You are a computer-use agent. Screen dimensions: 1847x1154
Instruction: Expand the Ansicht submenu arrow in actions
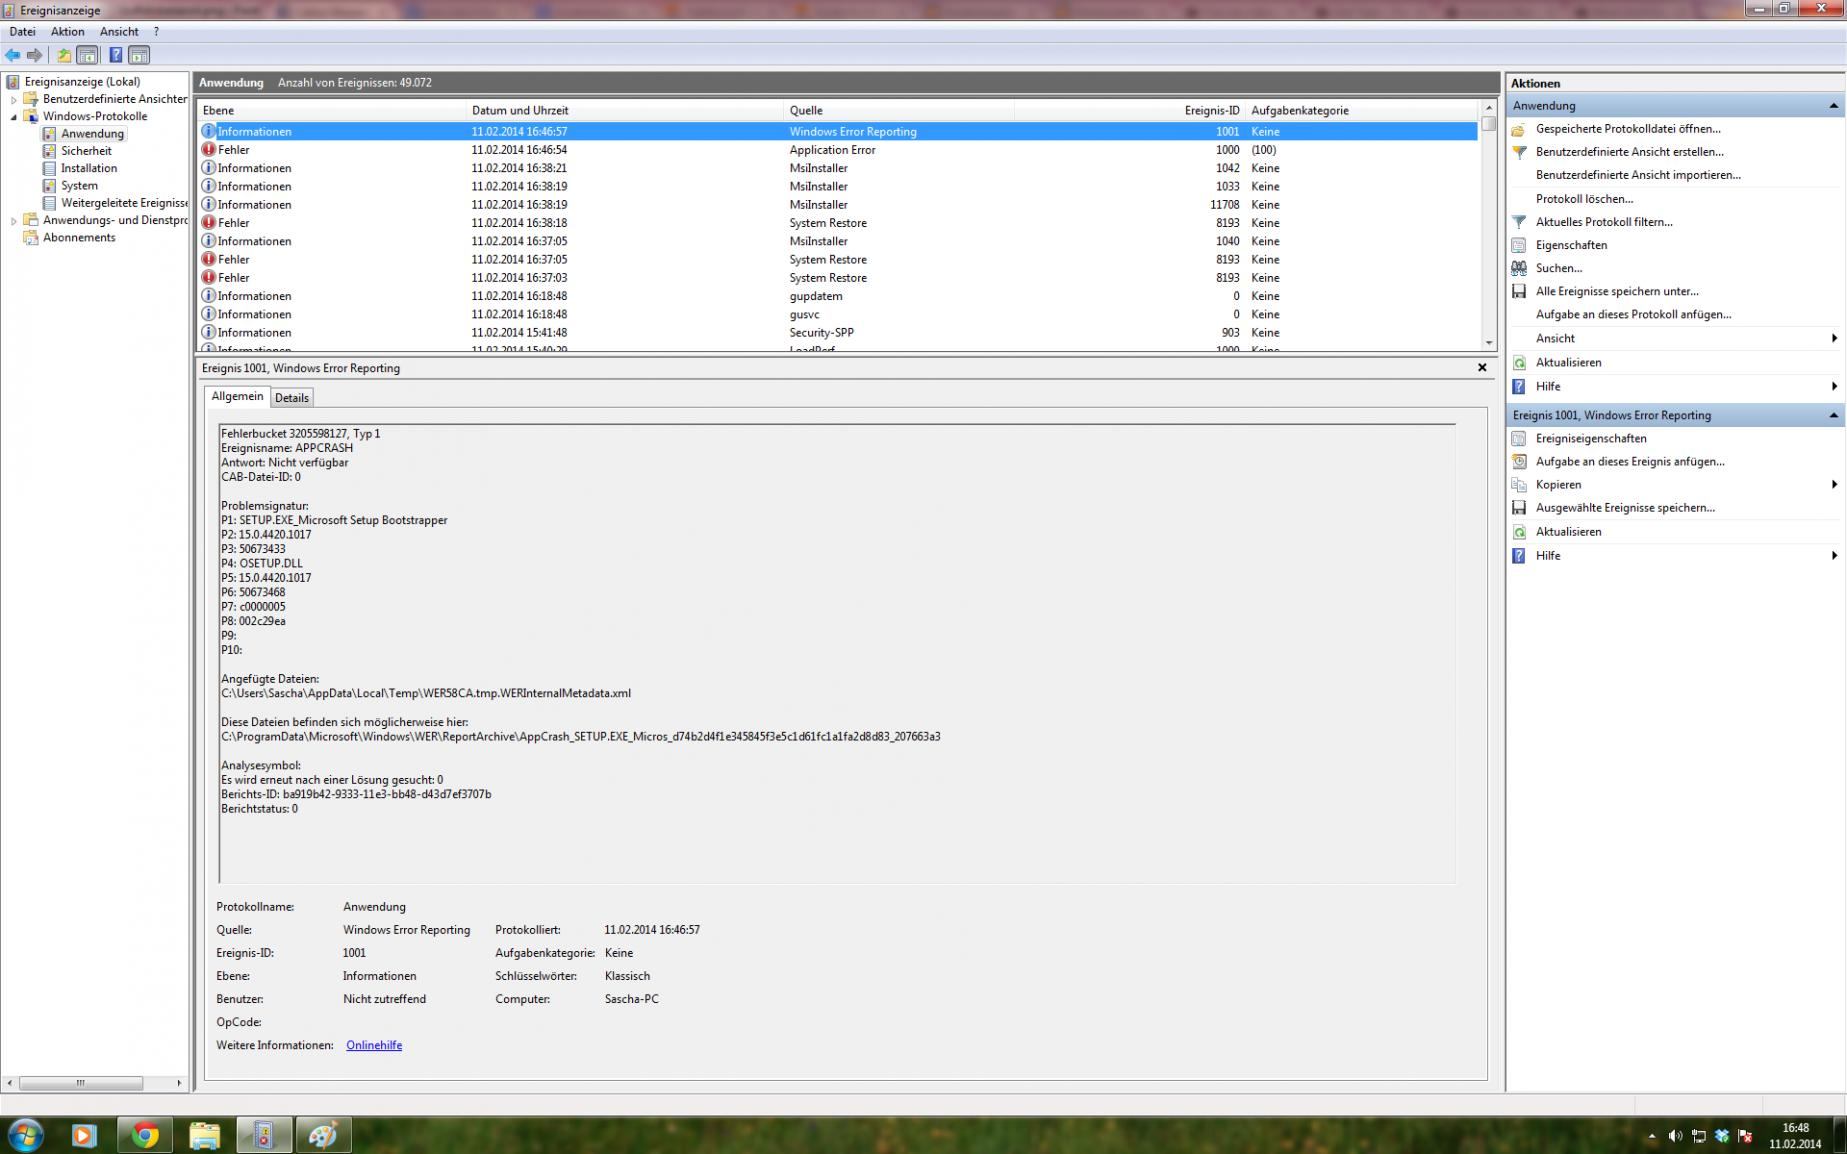tap(1834, 338)
